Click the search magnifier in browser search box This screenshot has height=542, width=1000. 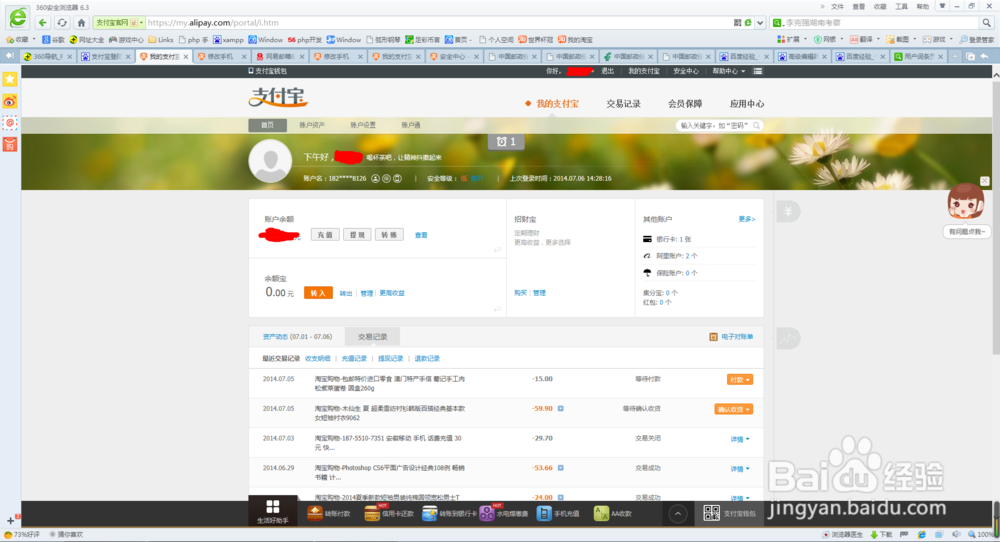[986, 22]
